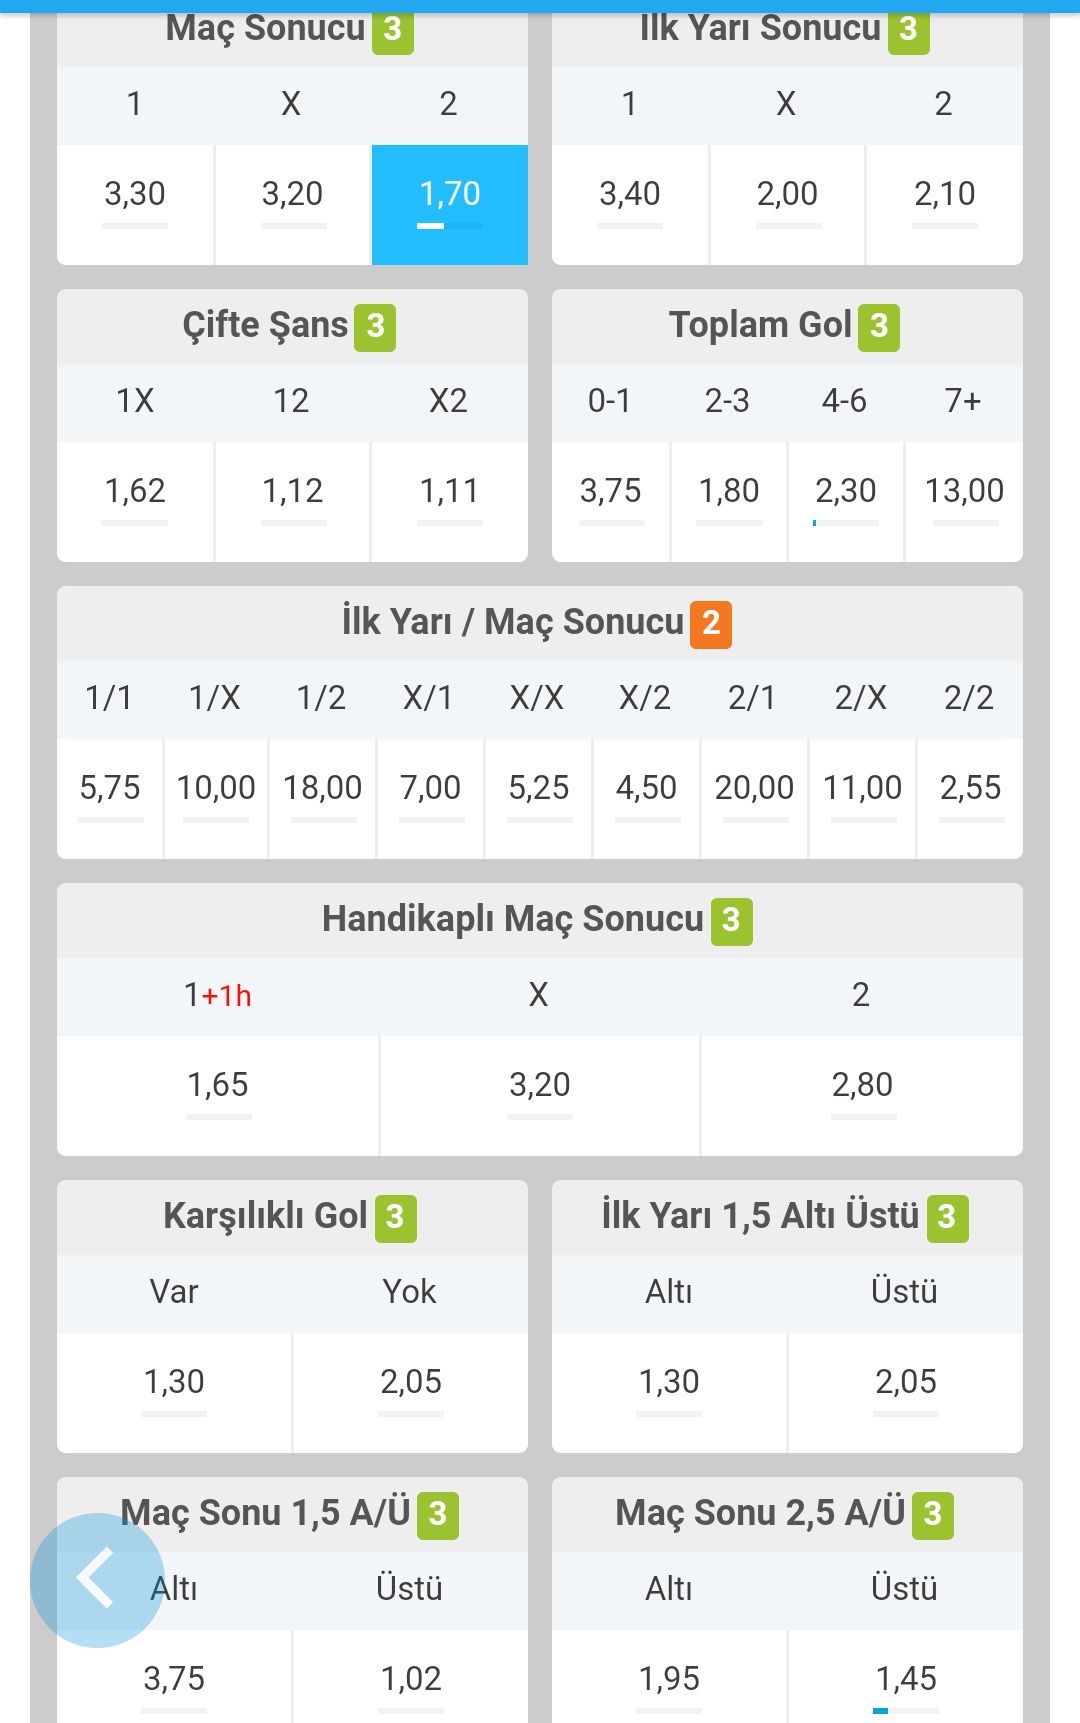
Task: Select the 3,20 draw odds in Maç Sonucu
Action: click(292, 205)
